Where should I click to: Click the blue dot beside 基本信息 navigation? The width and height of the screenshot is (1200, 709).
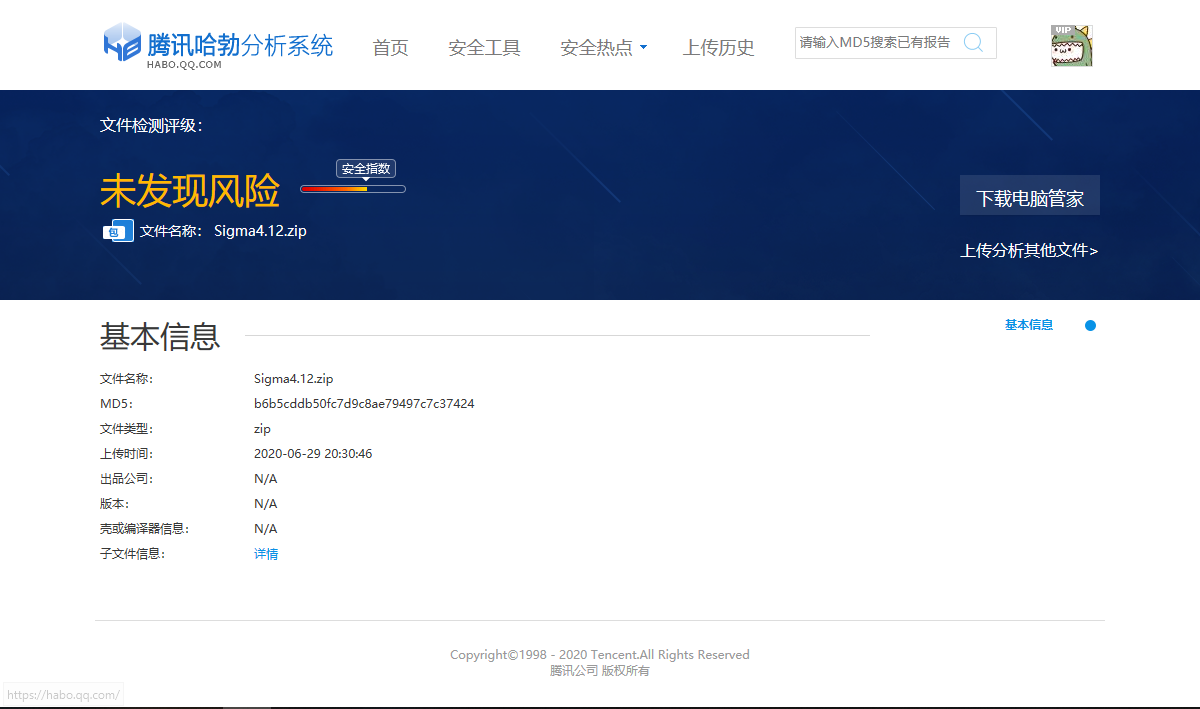pyautogui.click(x=1090, y=326)
